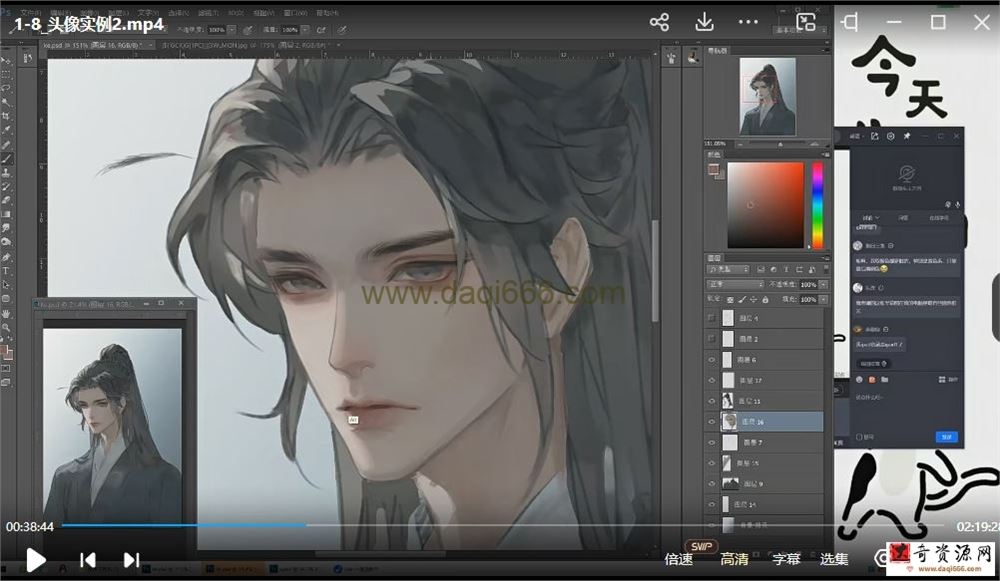Click rainbow hue slider strip
The image size is (1000, 581).
(x=817, y=205)
